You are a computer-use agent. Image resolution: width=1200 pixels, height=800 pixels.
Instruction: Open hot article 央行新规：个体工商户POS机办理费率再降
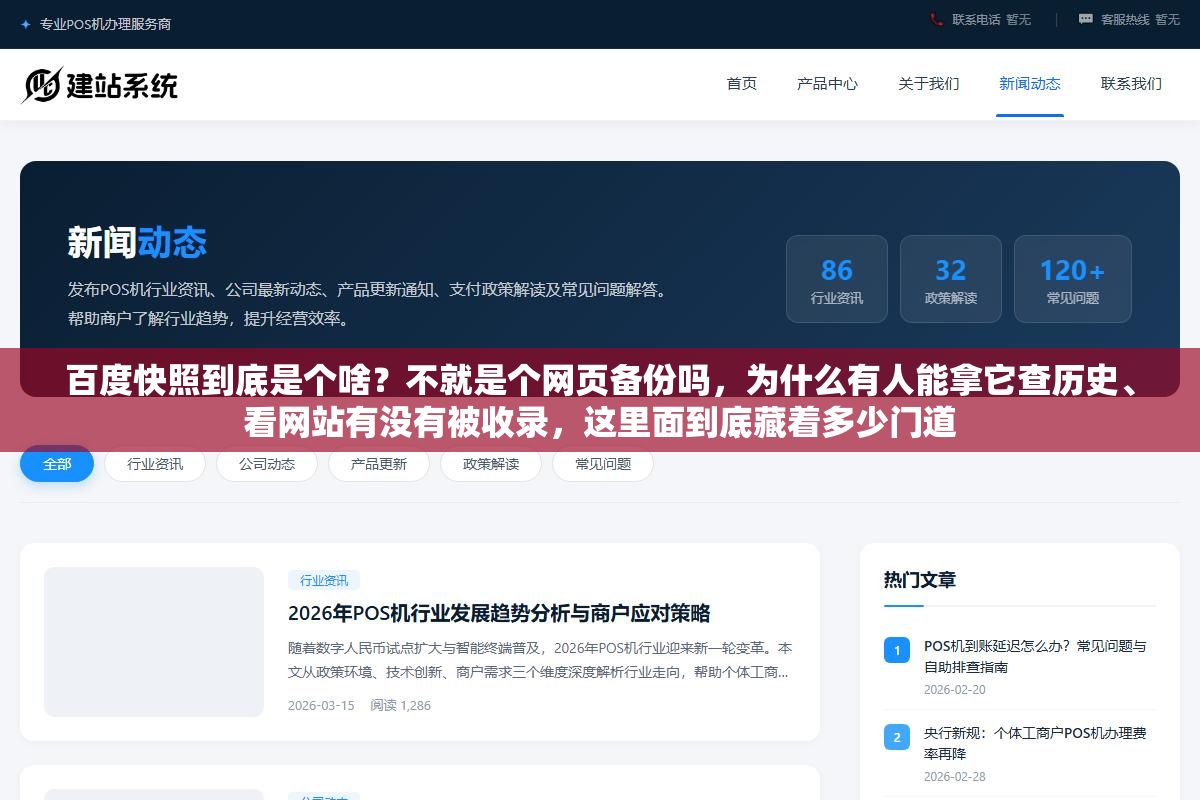(x=1035, y=743)
